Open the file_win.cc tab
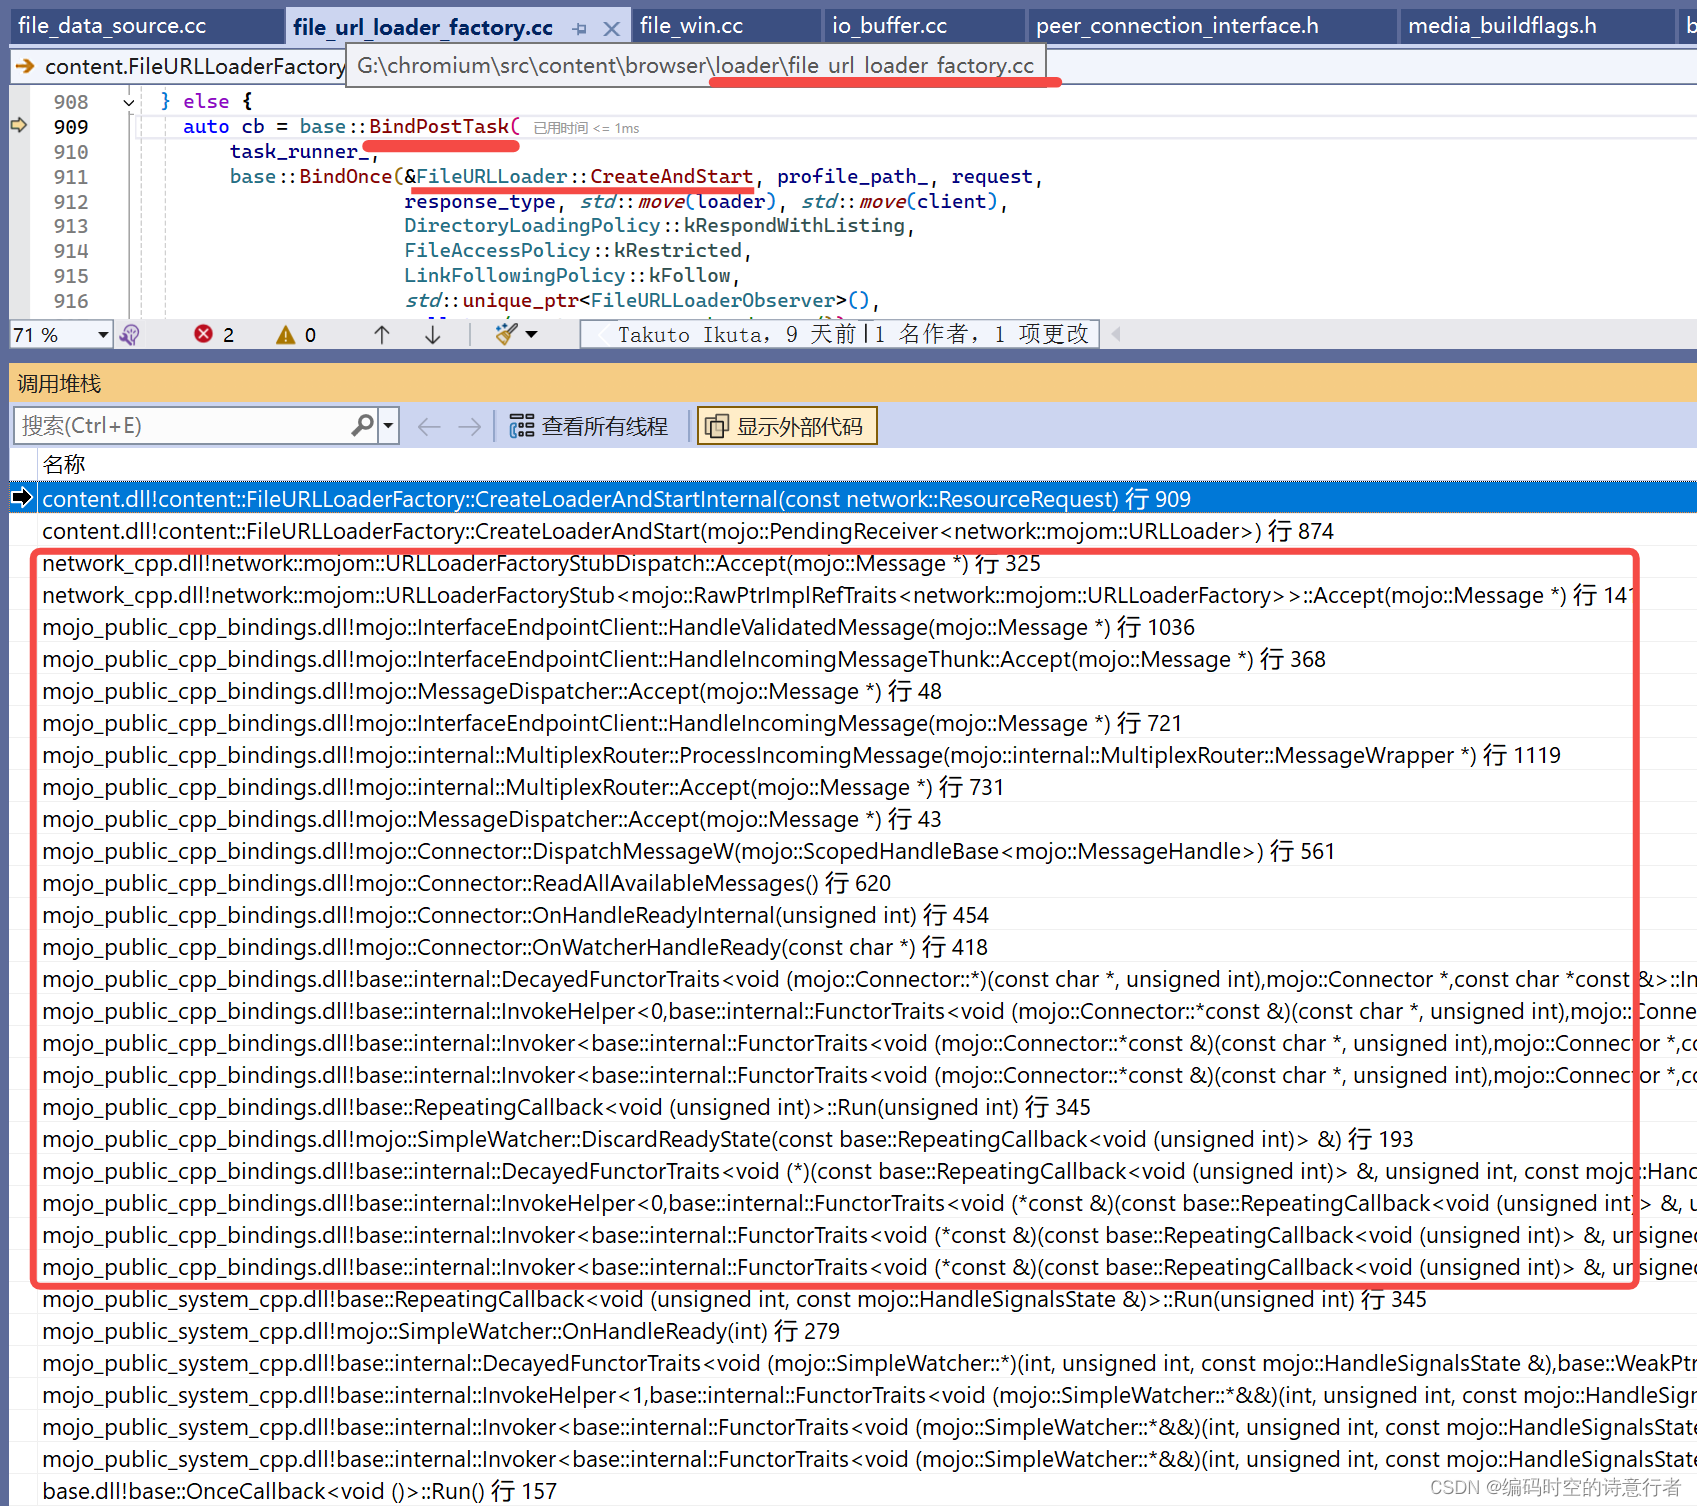Viewport: 1697px width, 1506px height. (692, 26)
